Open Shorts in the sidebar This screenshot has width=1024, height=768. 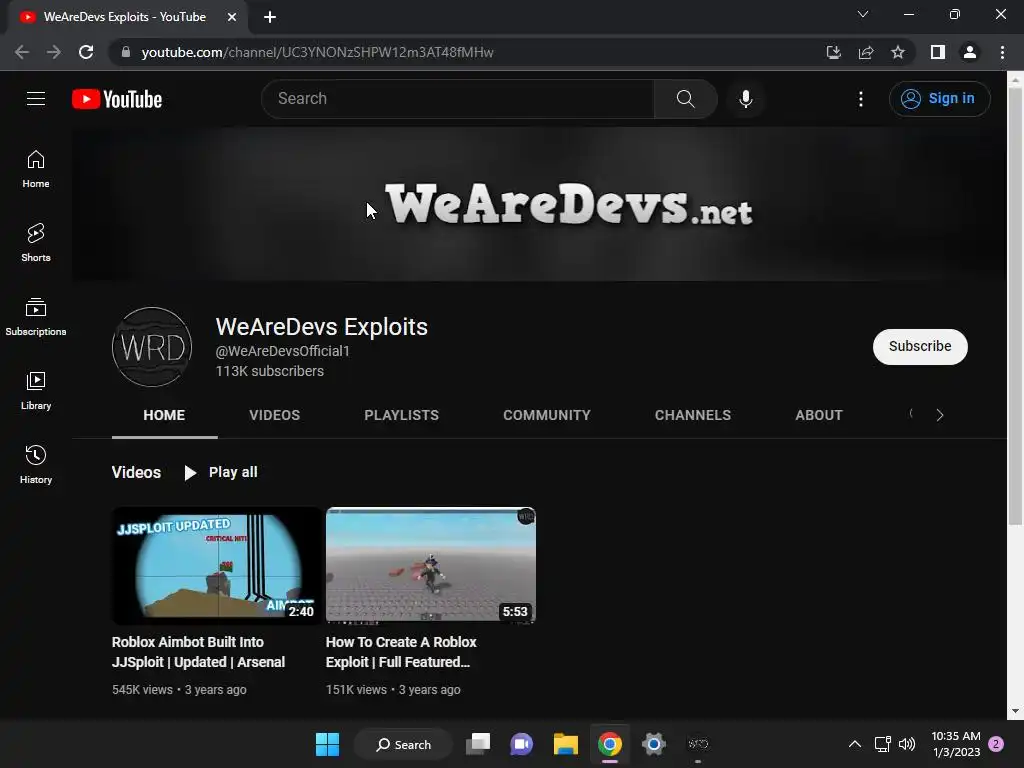click(x=36, y=243)
